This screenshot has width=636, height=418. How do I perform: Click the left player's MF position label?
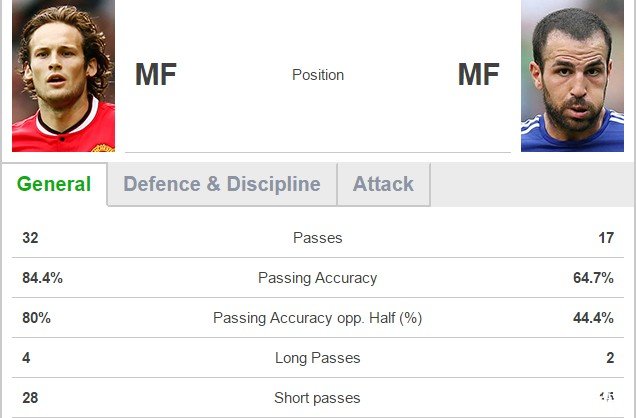click(156, 75)
